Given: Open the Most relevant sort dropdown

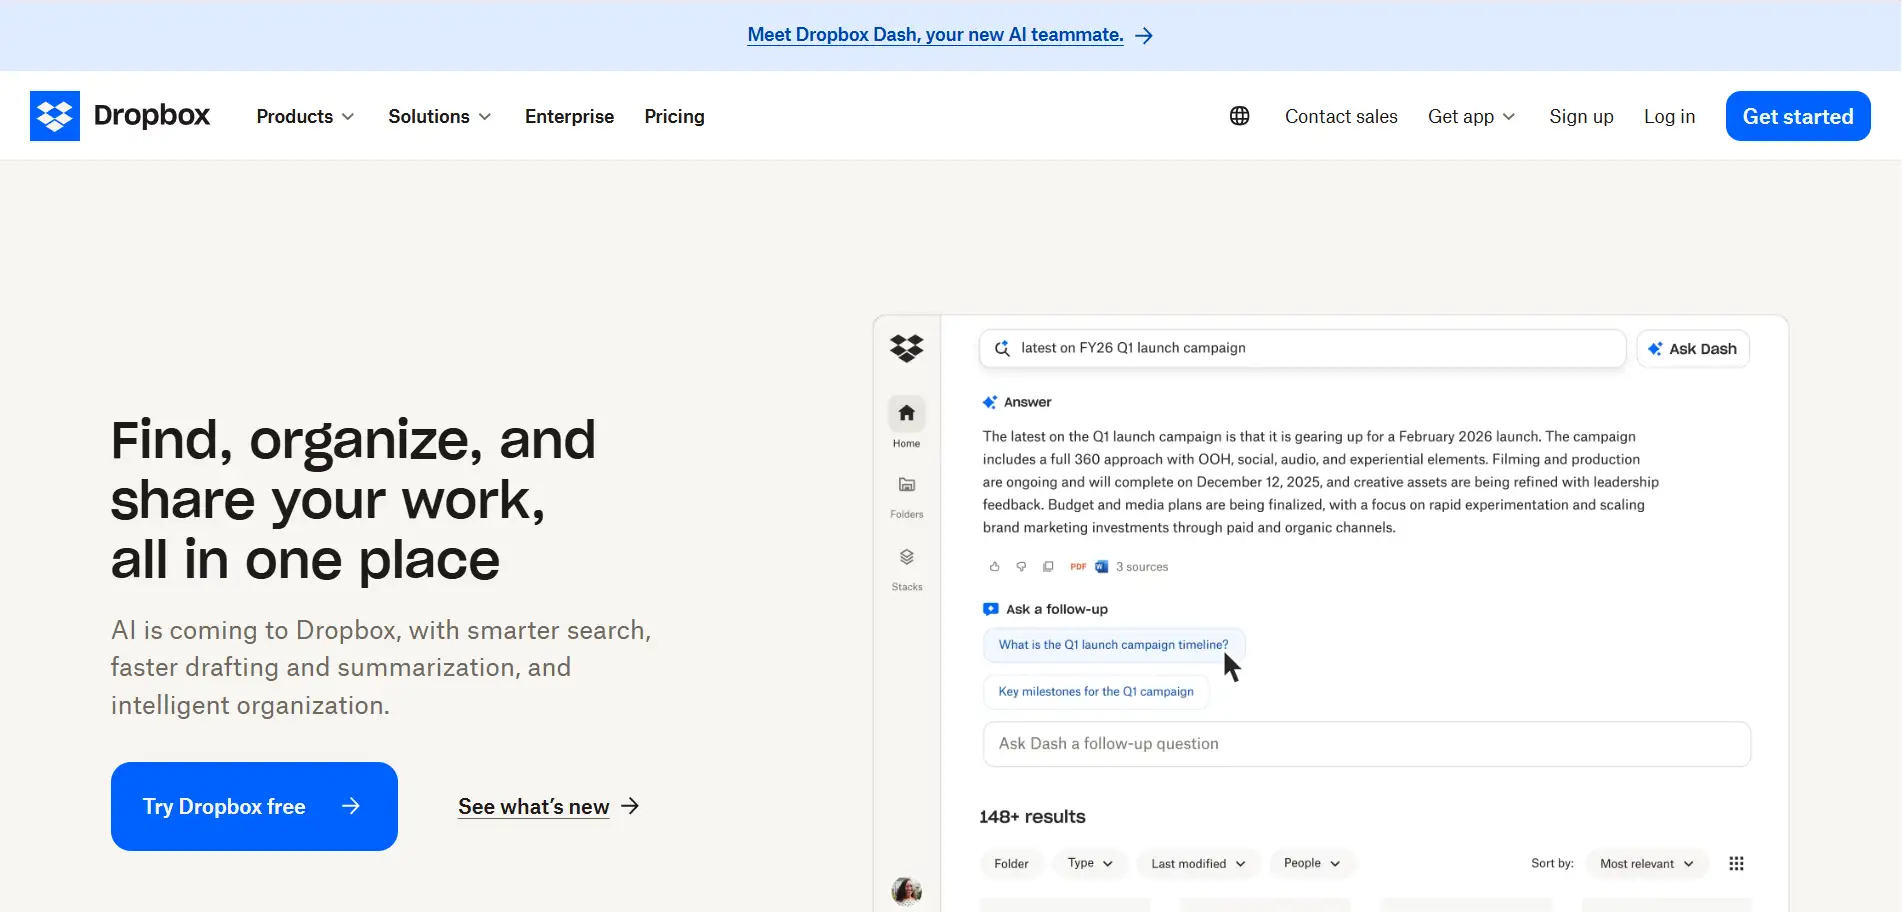Looking at the screenshot, I should point(1645,863).
